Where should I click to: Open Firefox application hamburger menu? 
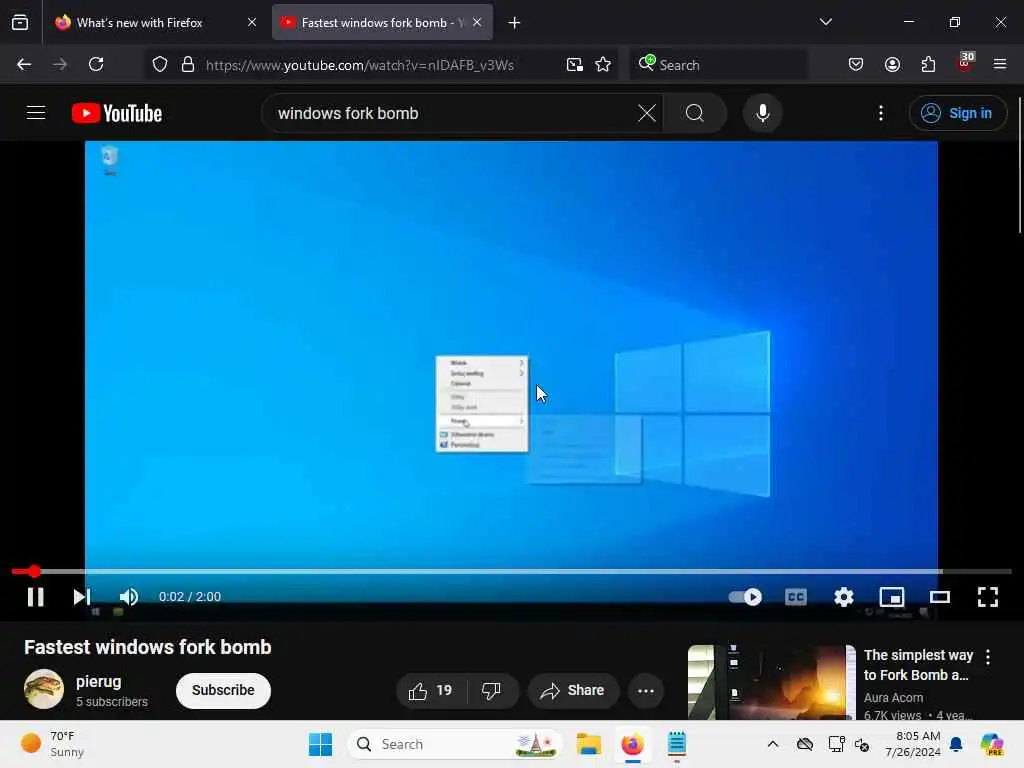coord(1000,65)
